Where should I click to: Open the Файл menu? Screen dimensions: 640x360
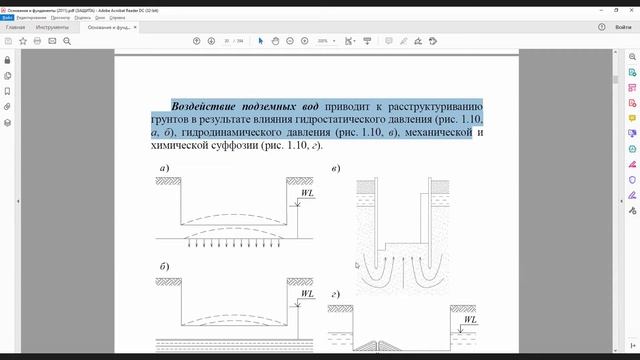click(x=7, y=18)
